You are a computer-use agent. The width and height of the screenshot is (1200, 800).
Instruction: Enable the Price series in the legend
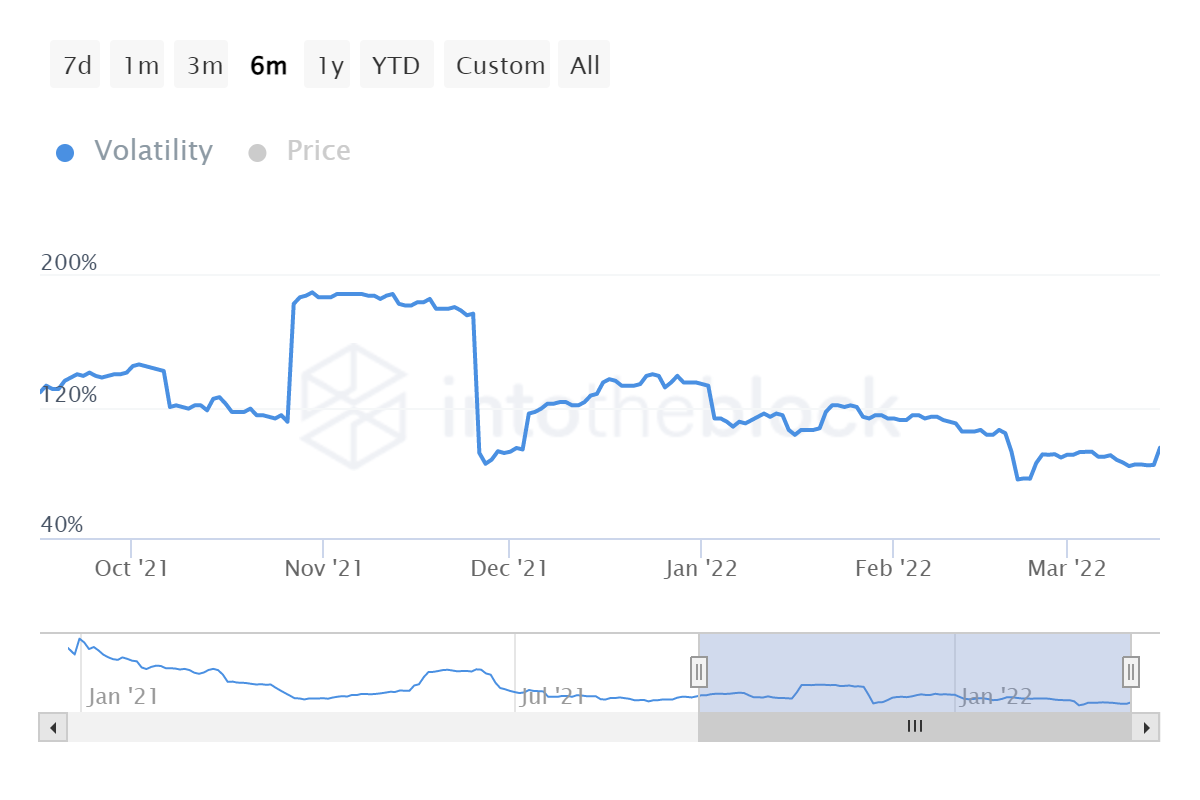(x=317, y=150)
